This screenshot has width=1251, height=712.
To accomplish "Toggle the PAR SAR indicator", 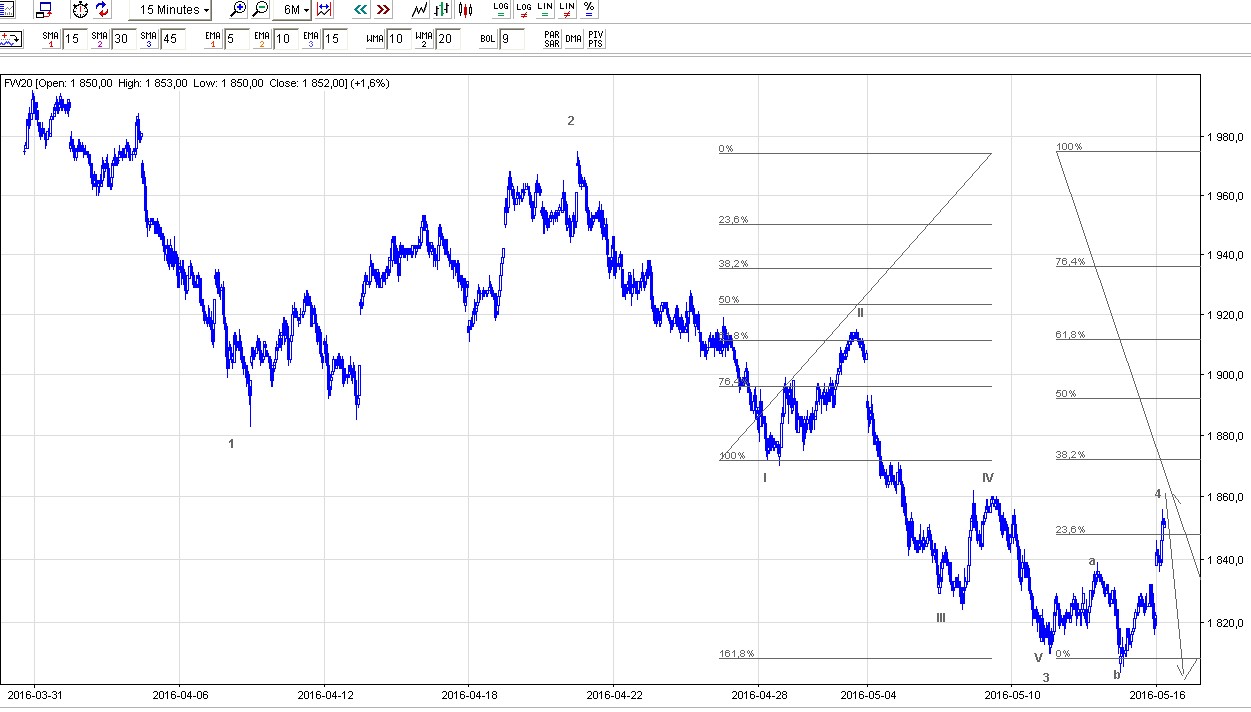I will (x=552, y=40).
